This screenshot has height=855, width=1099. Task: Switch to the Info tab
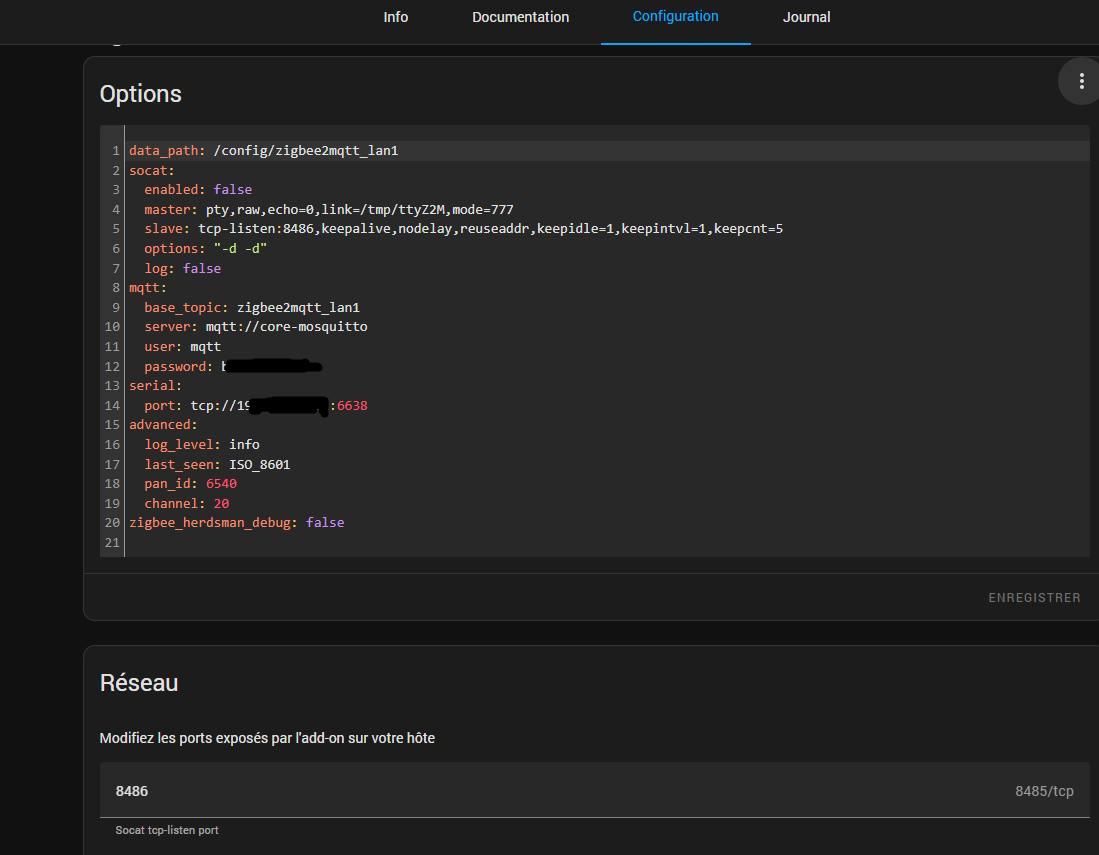(395, 17)
